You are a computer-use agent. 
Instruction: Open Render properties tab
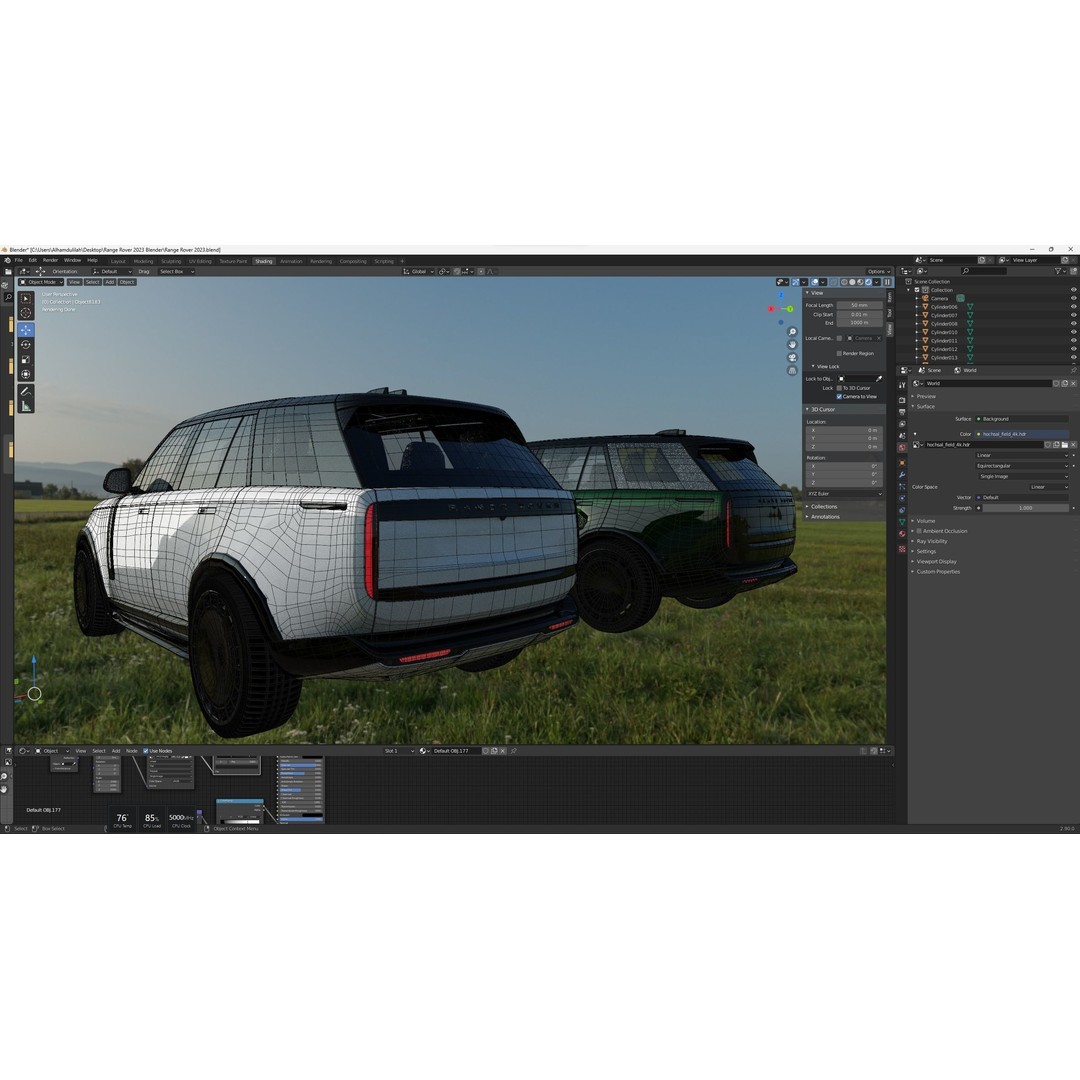click(x=902, y=400)
